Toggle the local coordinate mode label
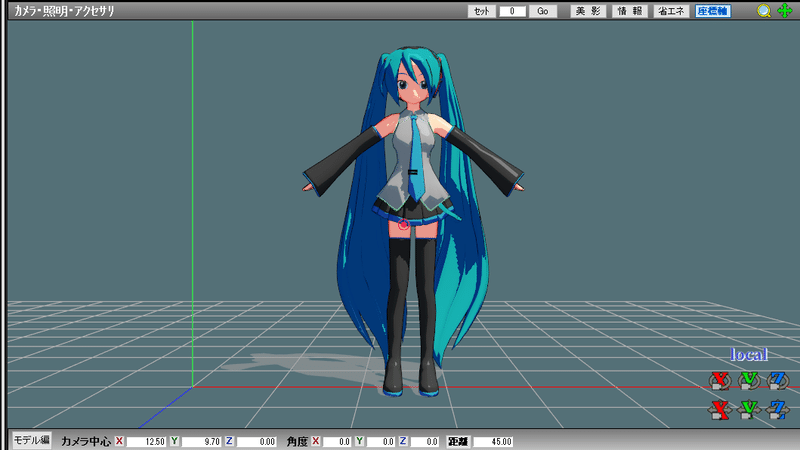The image size is (800, 450). 748,355
